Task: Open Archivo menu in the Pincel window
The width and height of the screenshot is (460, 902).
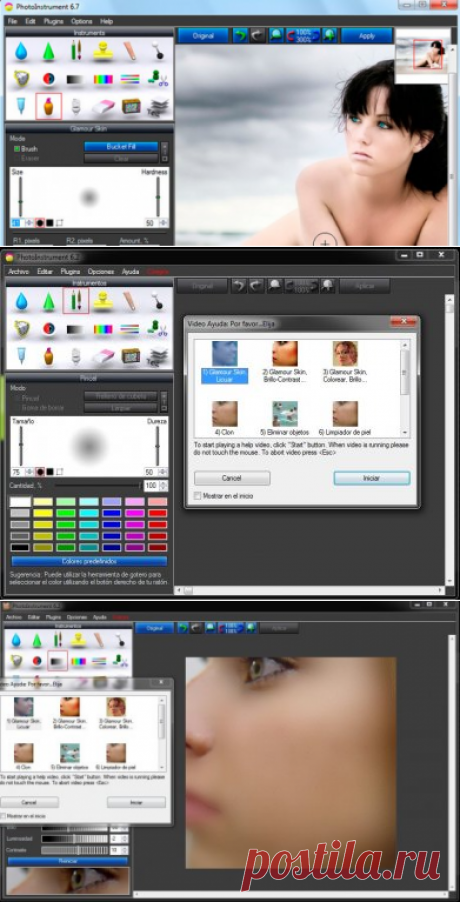Action: pos(18,271)
